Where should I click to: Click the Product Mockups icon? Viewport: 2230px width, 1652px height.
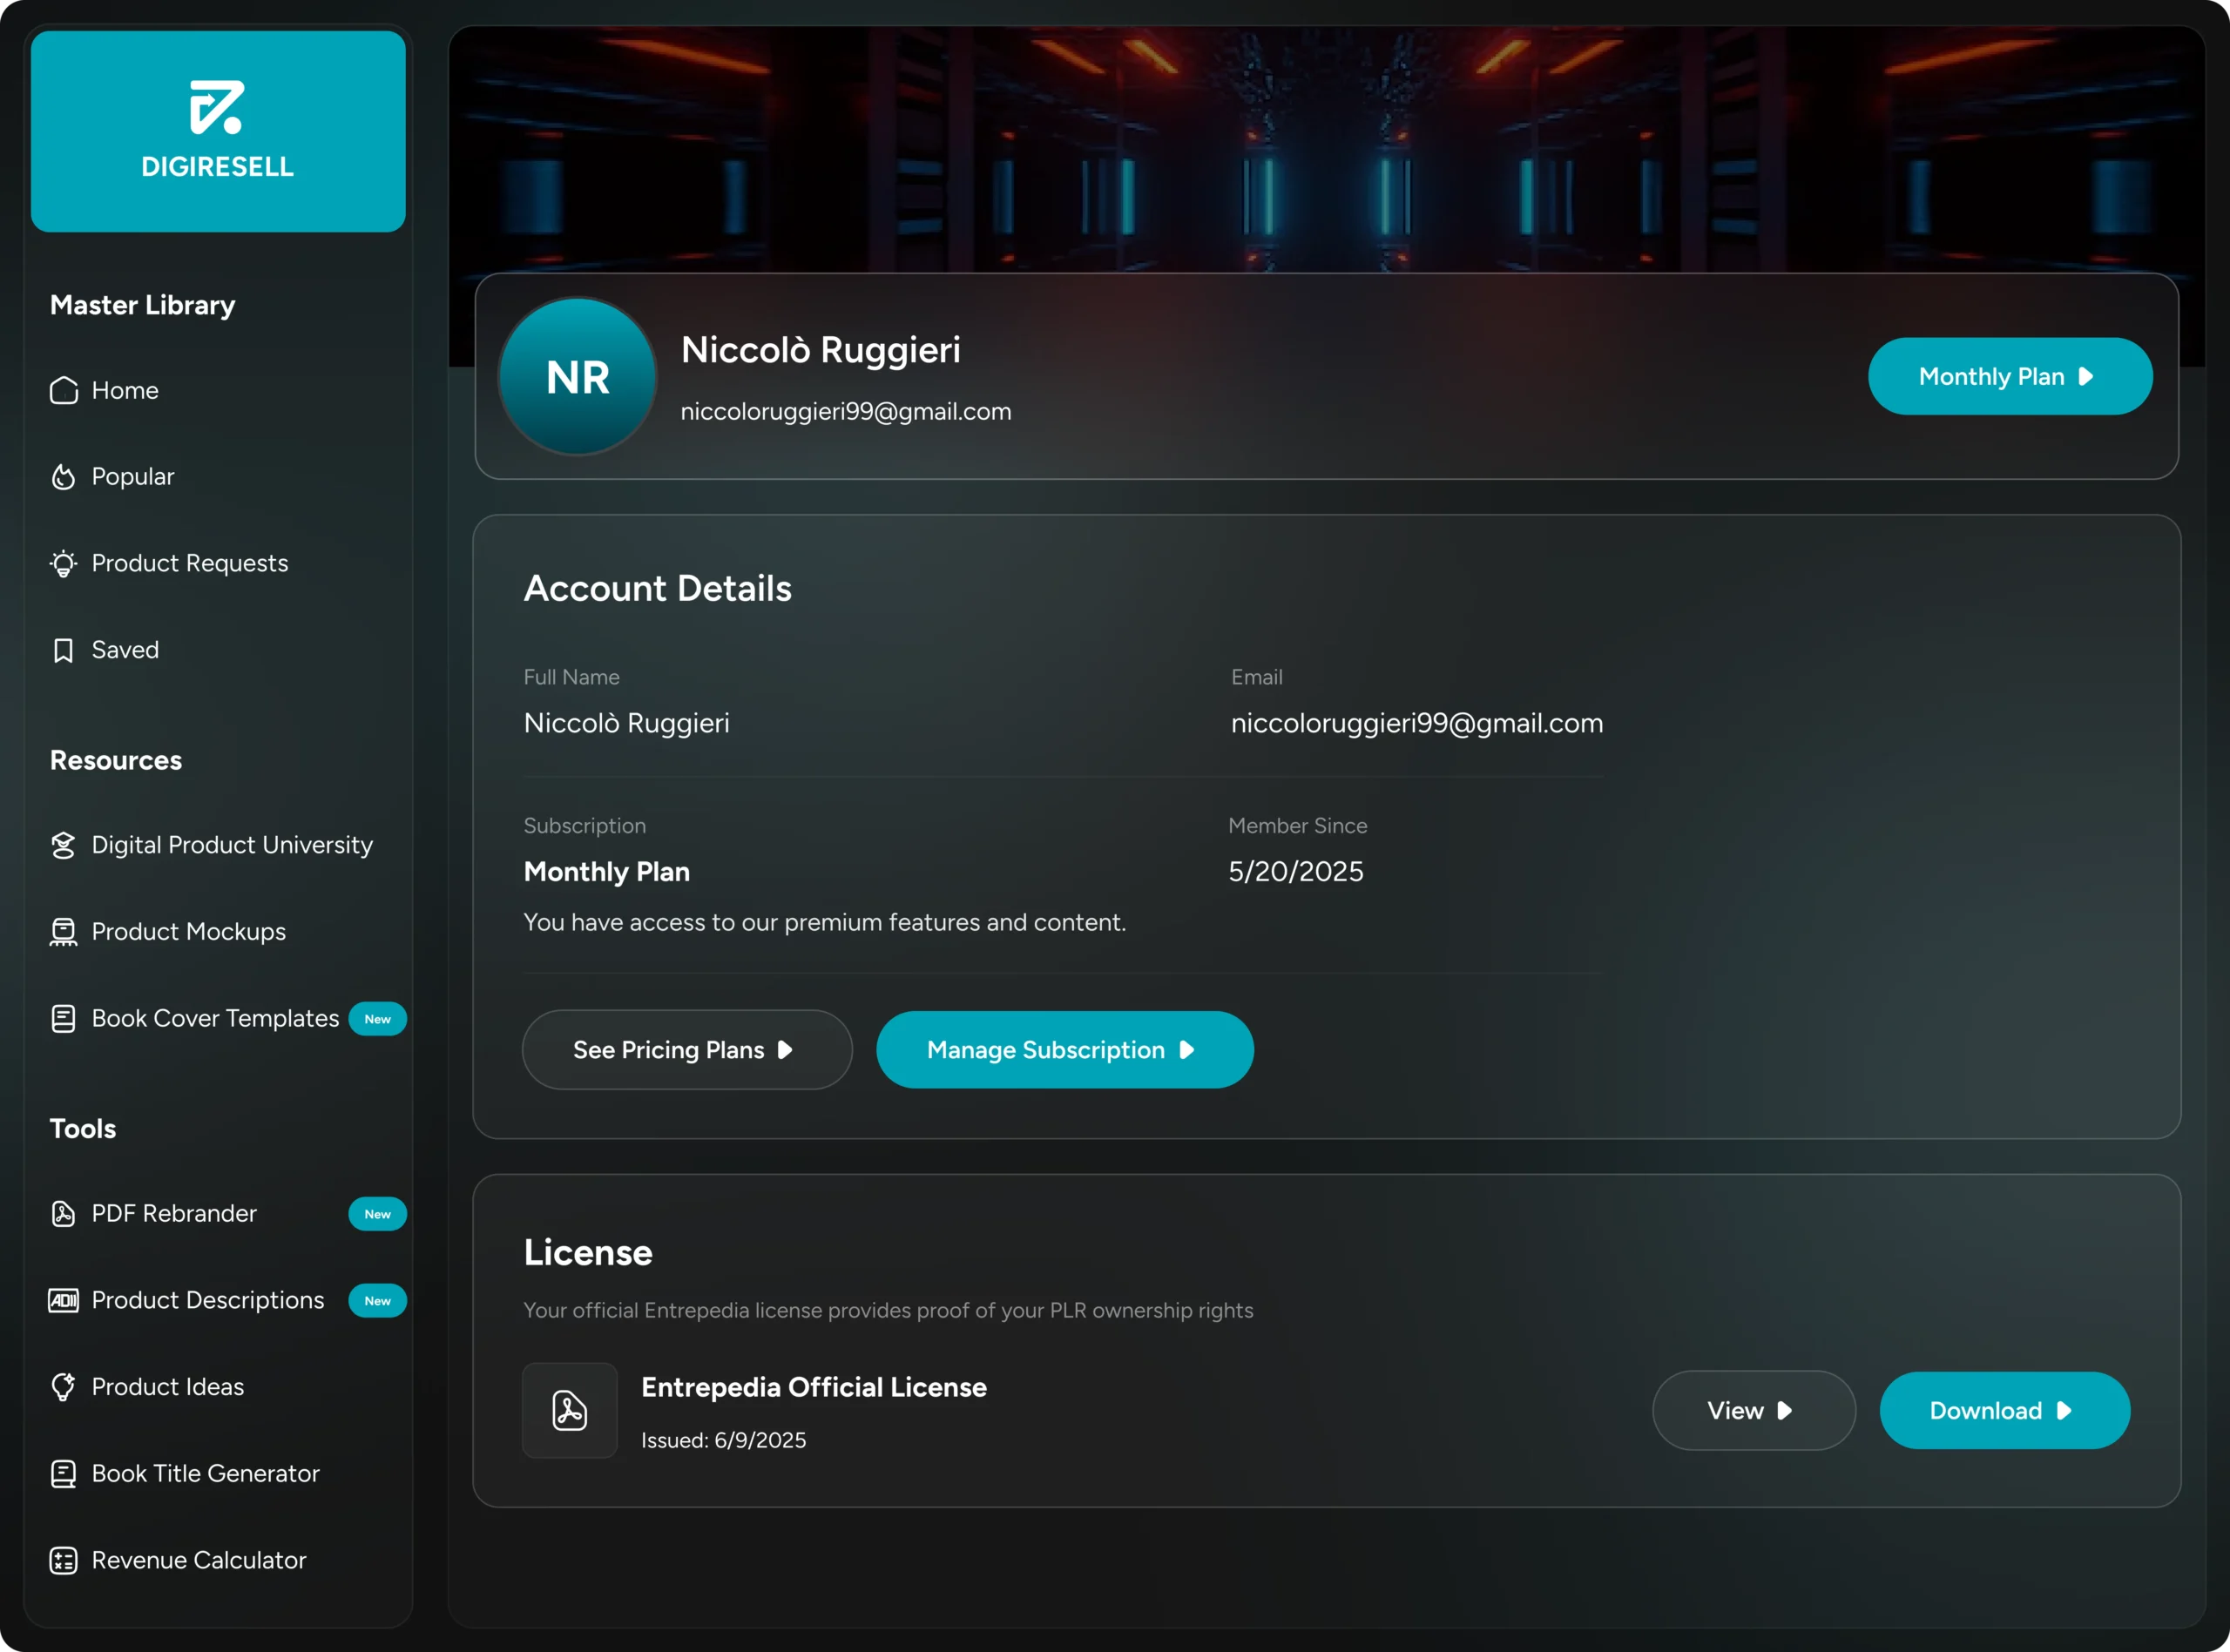pyautogui.click(x=63, y=932)
